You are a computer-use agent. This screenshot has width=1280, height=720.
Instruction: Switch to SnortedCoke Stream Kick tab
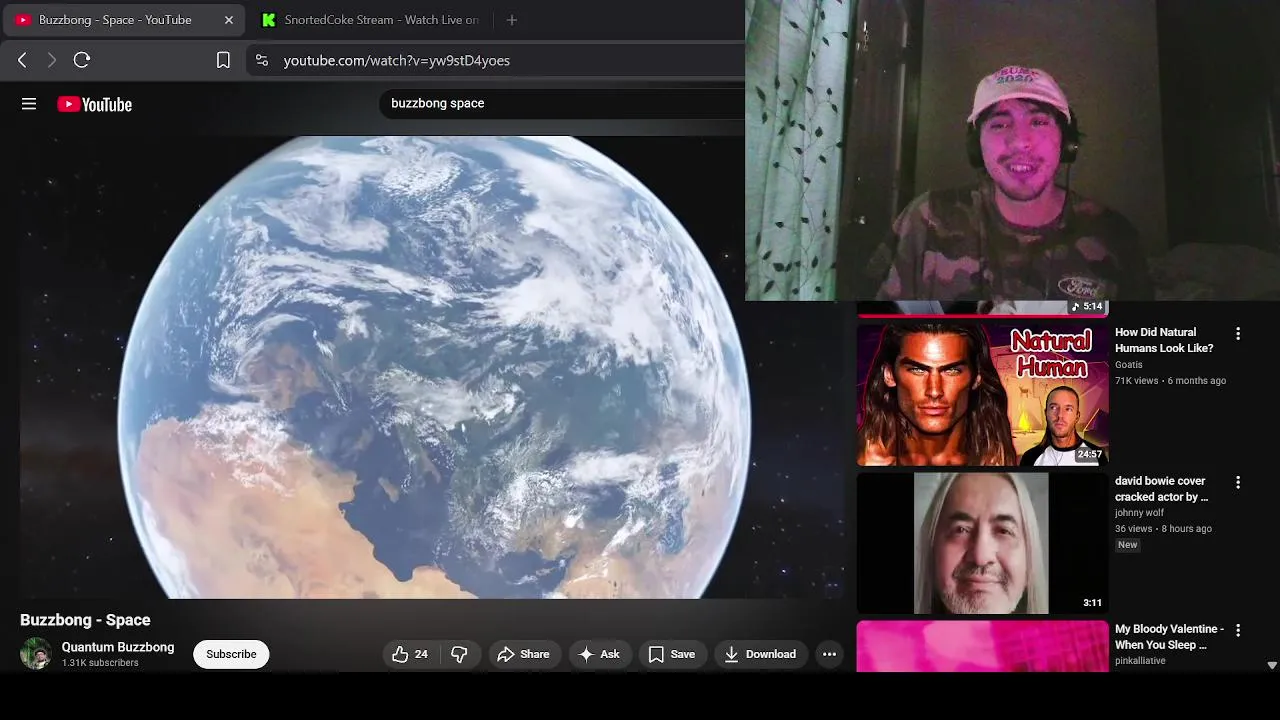point(370,20)
